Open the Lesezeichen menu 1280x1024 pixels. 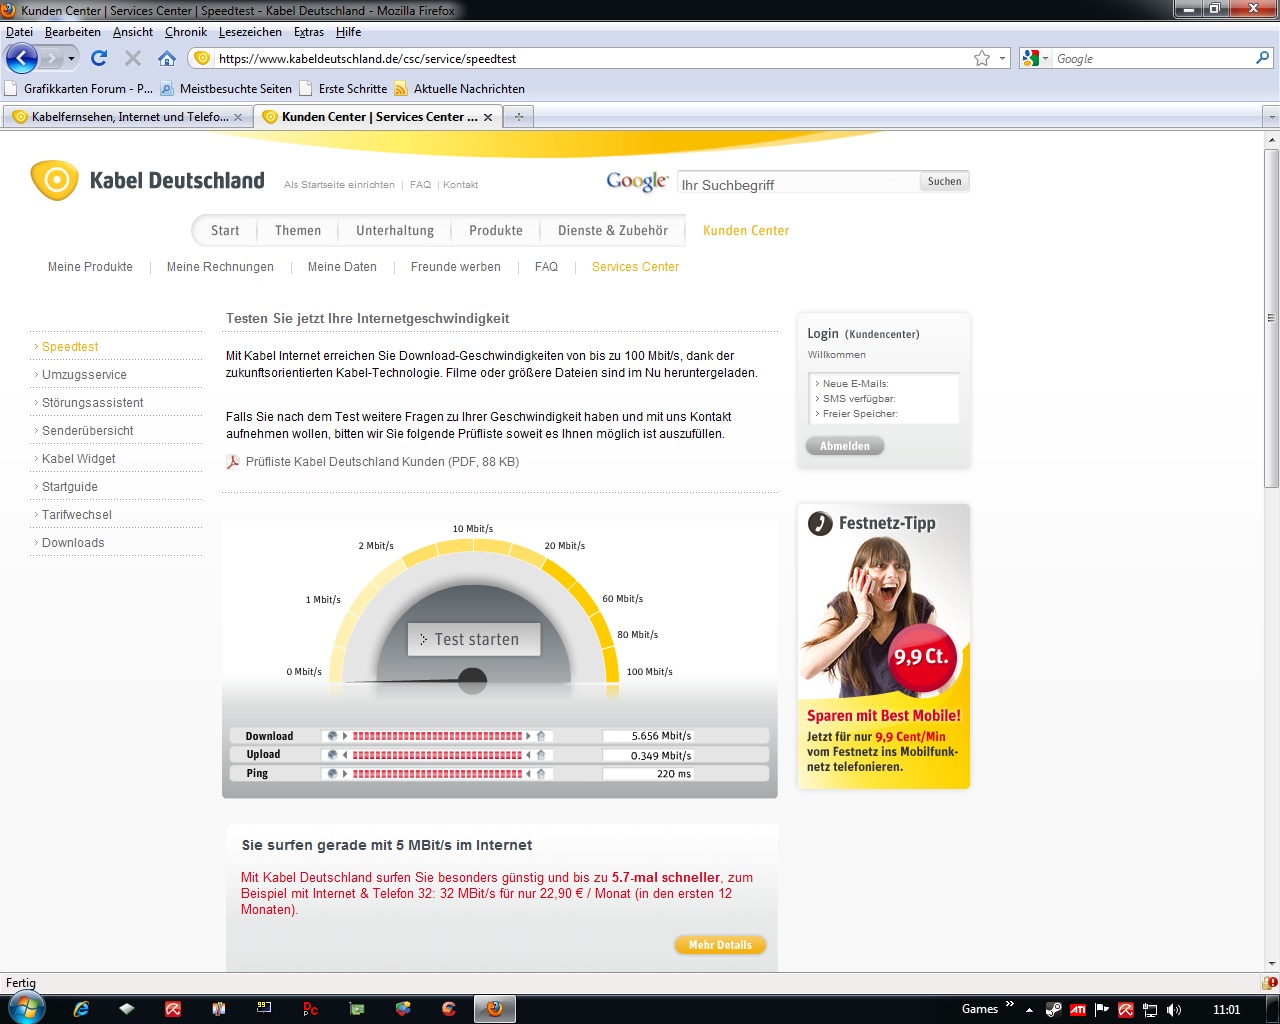pyautogui.click(x=250, y=32)
